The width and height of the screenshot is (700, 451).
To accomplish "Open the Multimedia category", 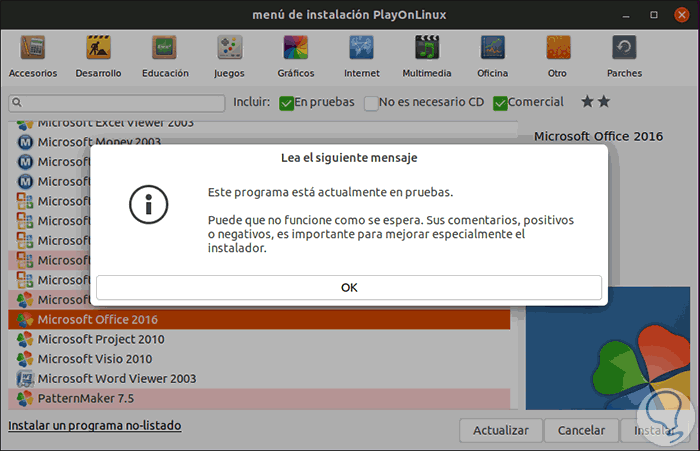I will [x=427, y=57].
